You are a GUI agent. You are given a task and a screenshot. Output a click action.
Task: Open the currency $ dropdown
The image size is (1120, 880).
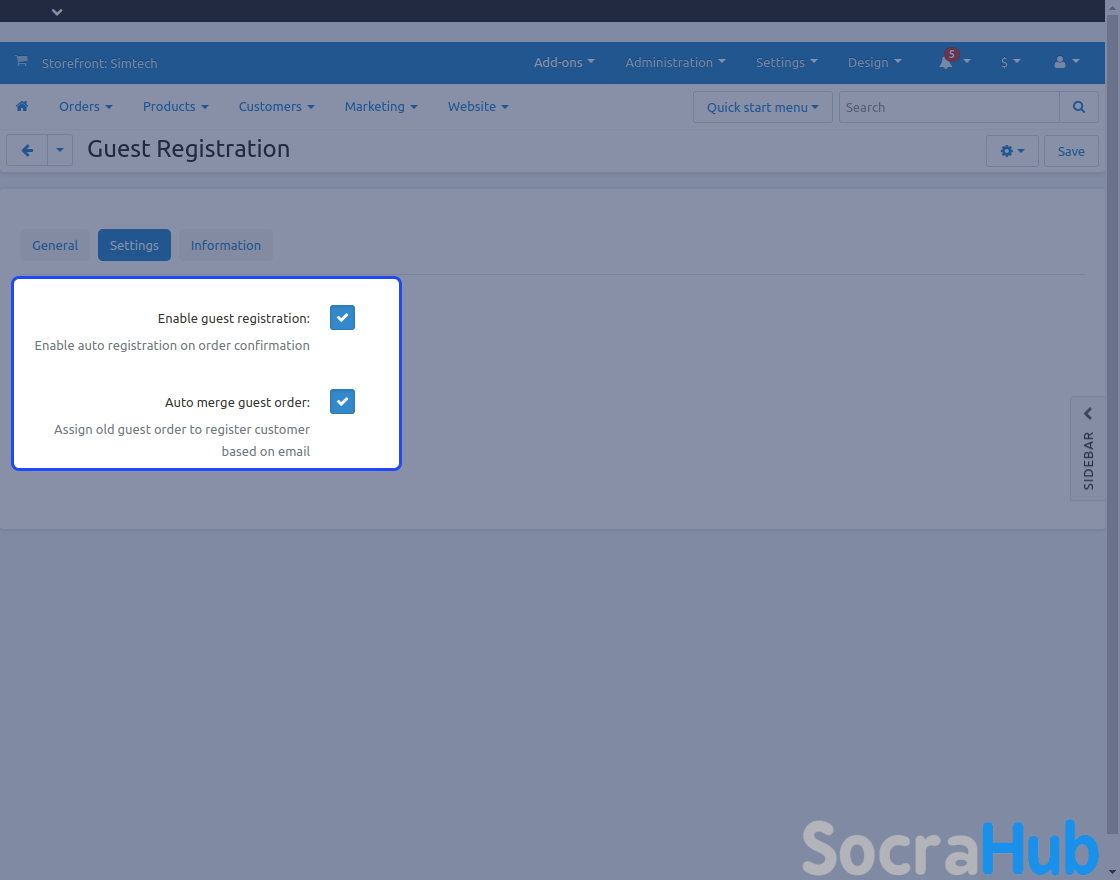pos(1010,62)
